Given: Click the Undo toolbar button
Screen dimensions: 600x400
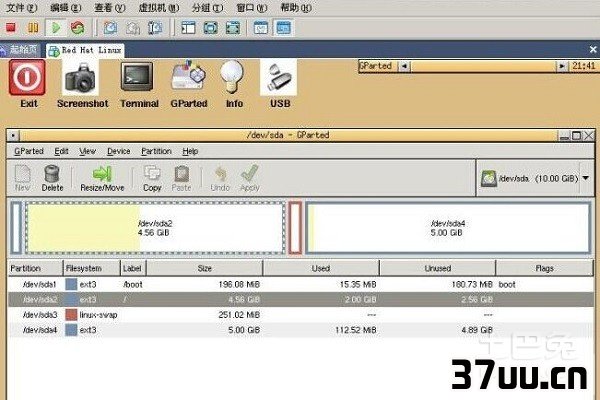Looking at the screenshot, I should [220, 178].
